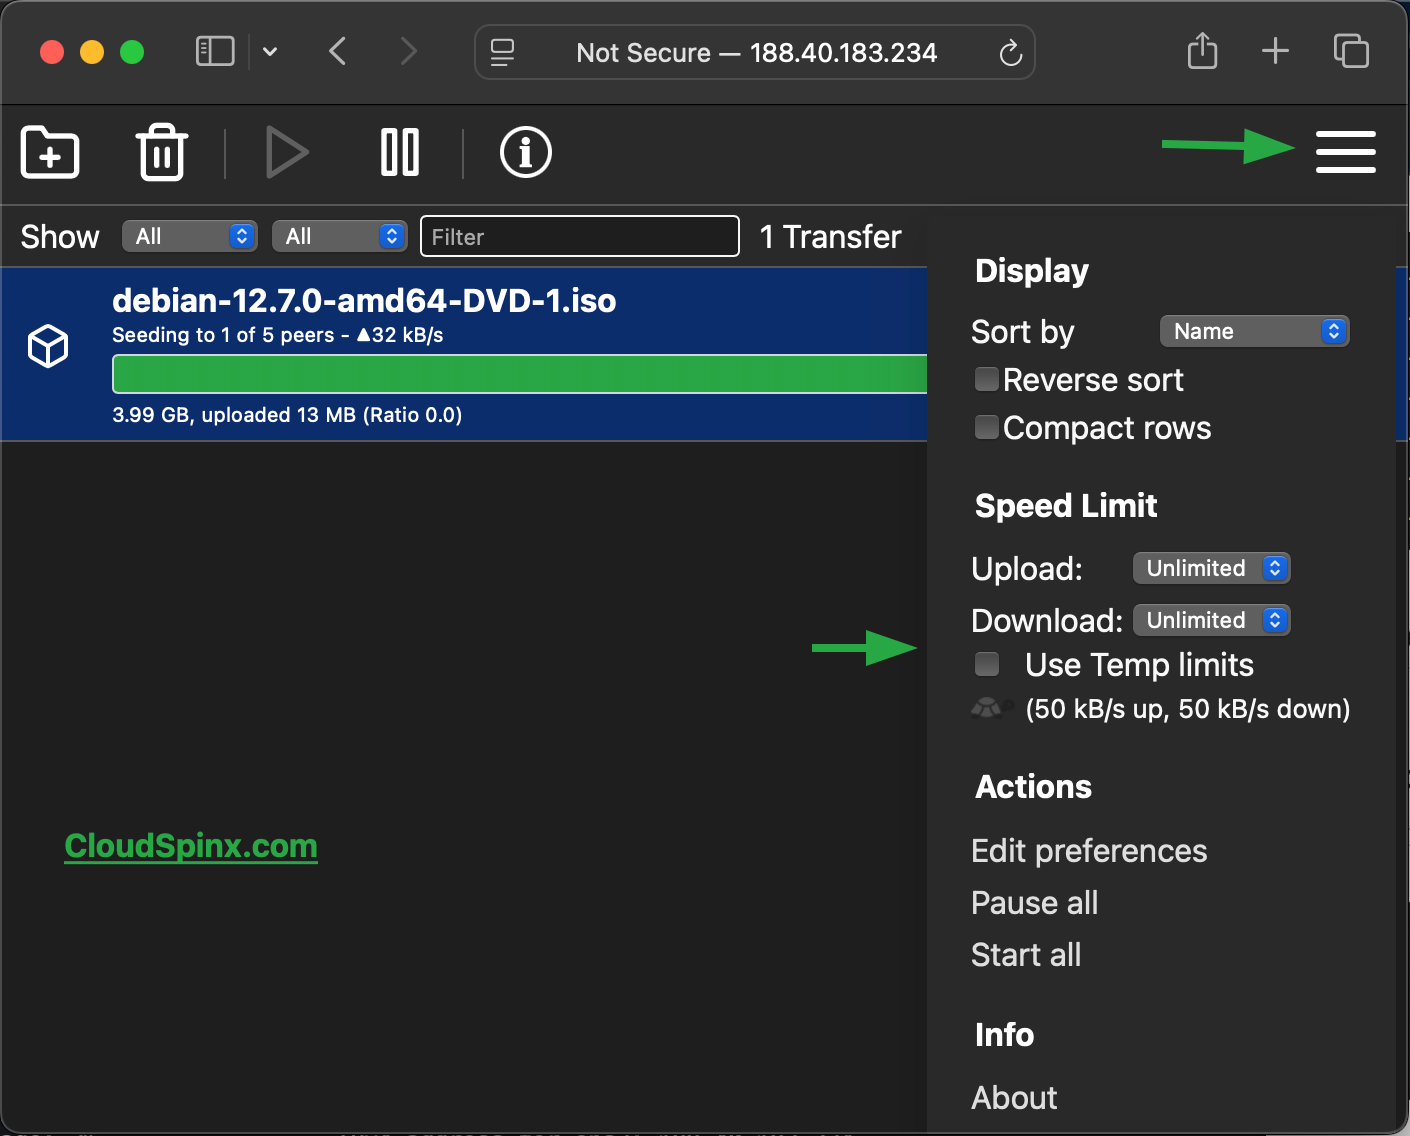
Task: Visit the CloudSpinx.com link
Action: pos(190,846)
